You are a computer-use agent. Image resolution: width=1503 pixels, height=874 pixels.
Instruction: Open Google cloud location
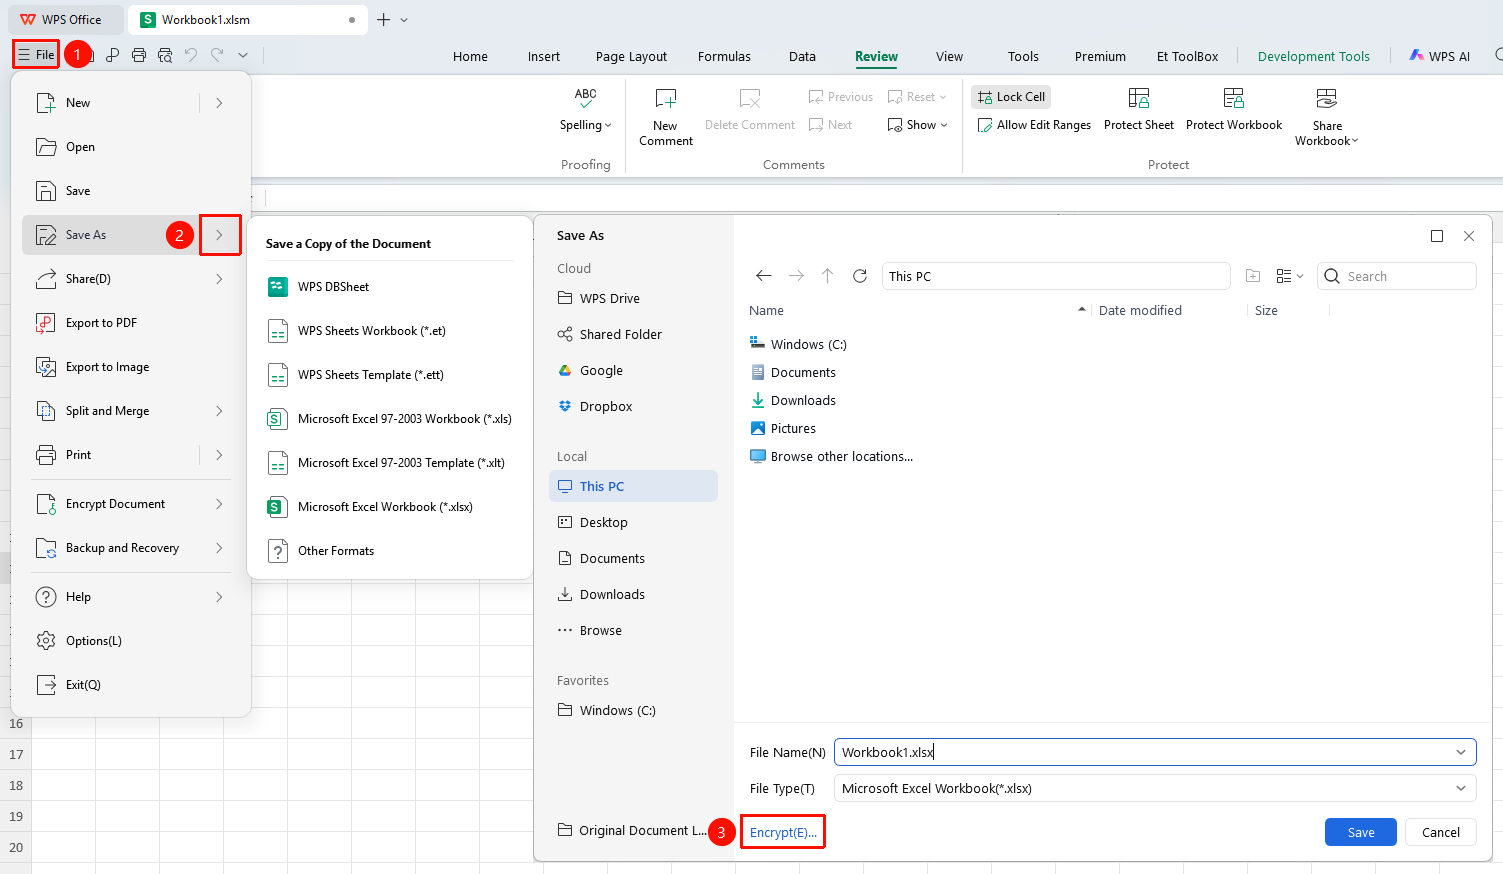tap(590, 371)
